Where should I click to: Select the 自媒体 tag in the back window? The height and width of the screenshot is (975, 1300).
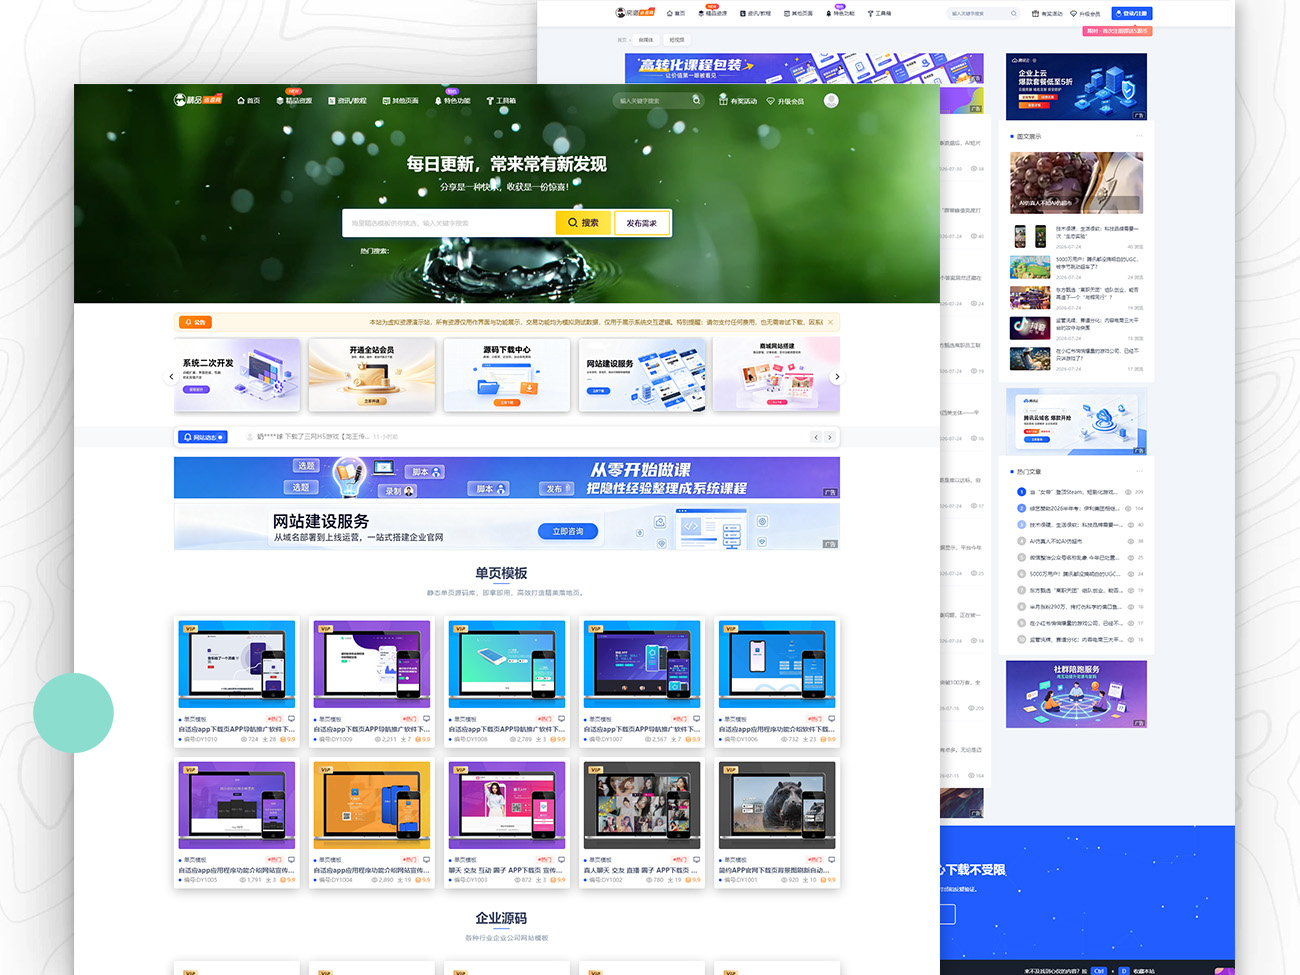[646, 40]
